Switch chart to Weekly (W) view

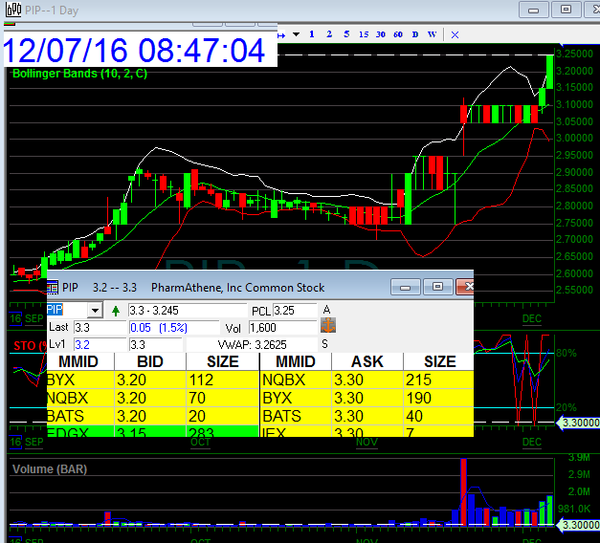[x=432, y=33]
